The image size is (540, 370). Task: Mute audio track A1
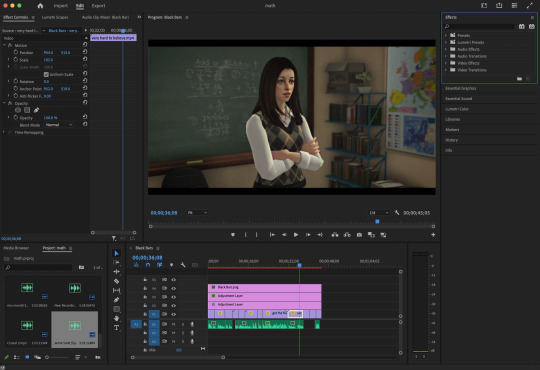pyautogui.click(x=174, y=324)
